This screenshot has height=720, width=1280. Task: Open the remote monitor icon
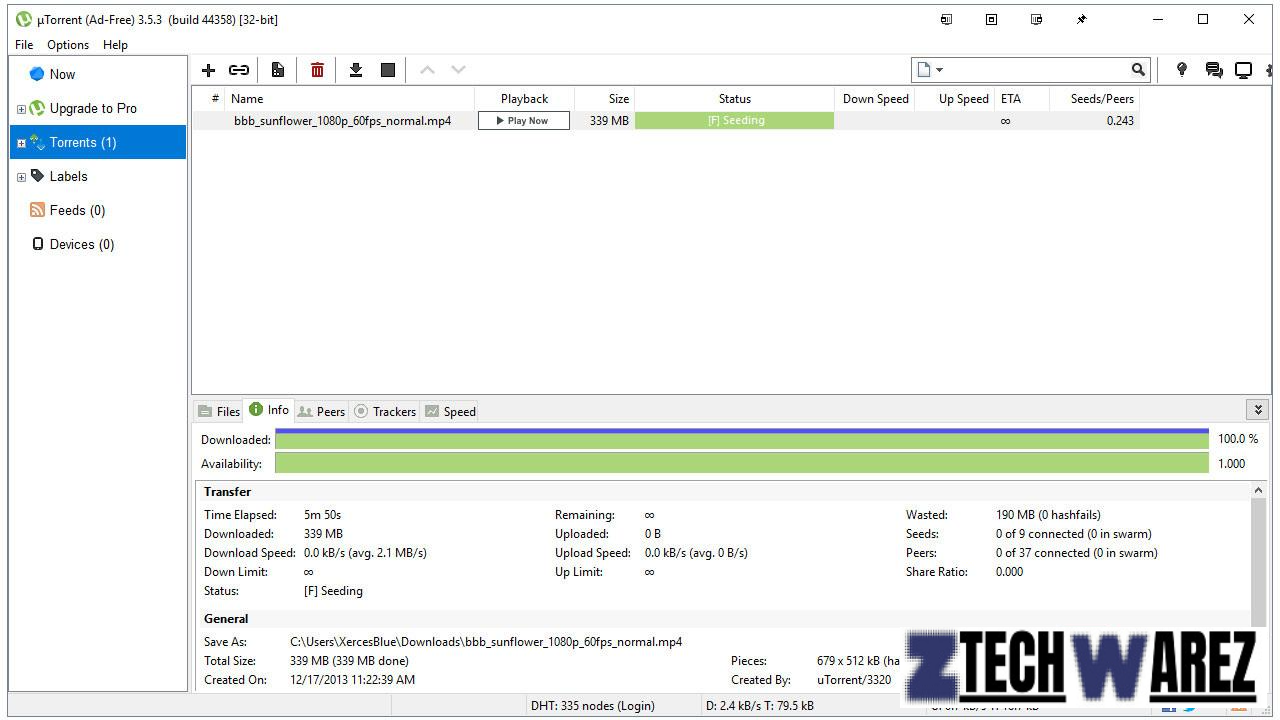coord(1243,70)
